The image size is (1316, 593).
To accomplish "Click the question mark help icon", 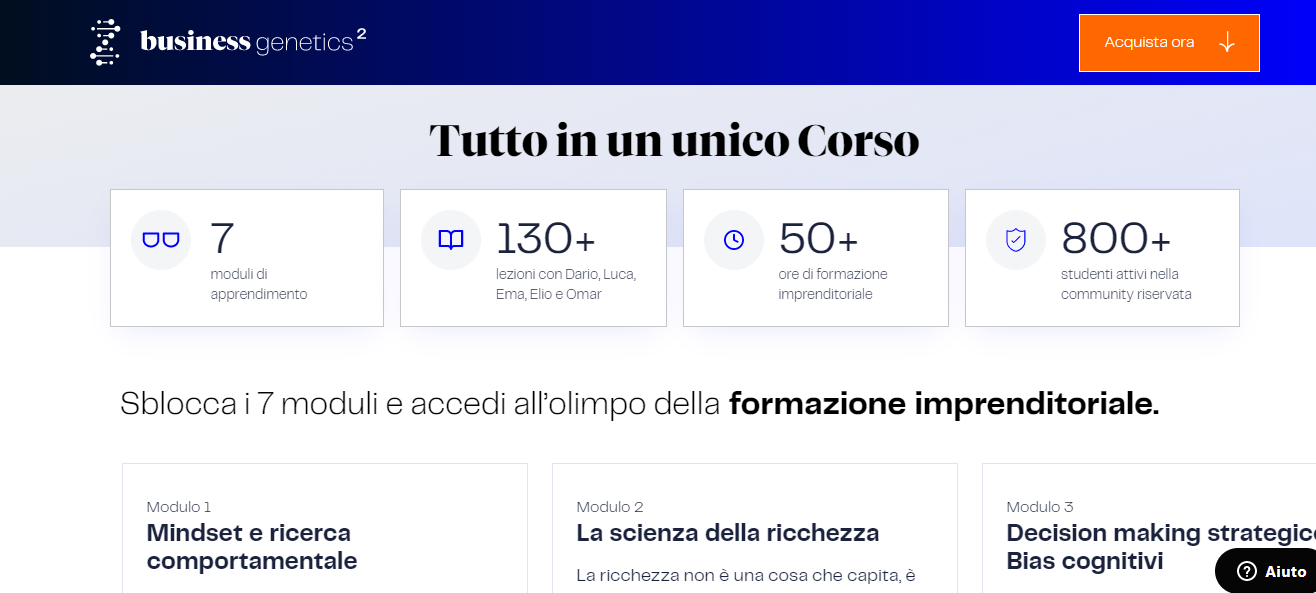I will (x=1246, y=571).
